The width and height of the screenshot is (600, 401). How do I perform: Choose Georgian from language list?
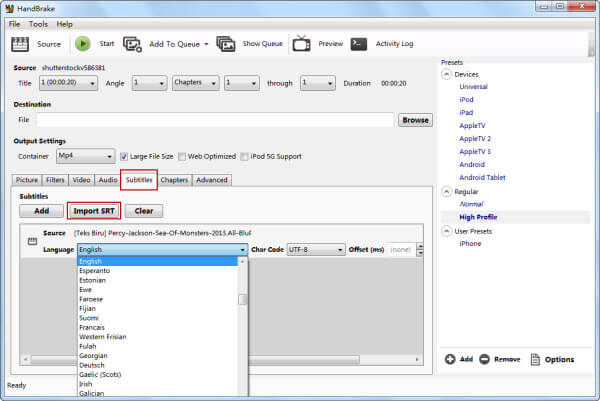tap(93, 355)
